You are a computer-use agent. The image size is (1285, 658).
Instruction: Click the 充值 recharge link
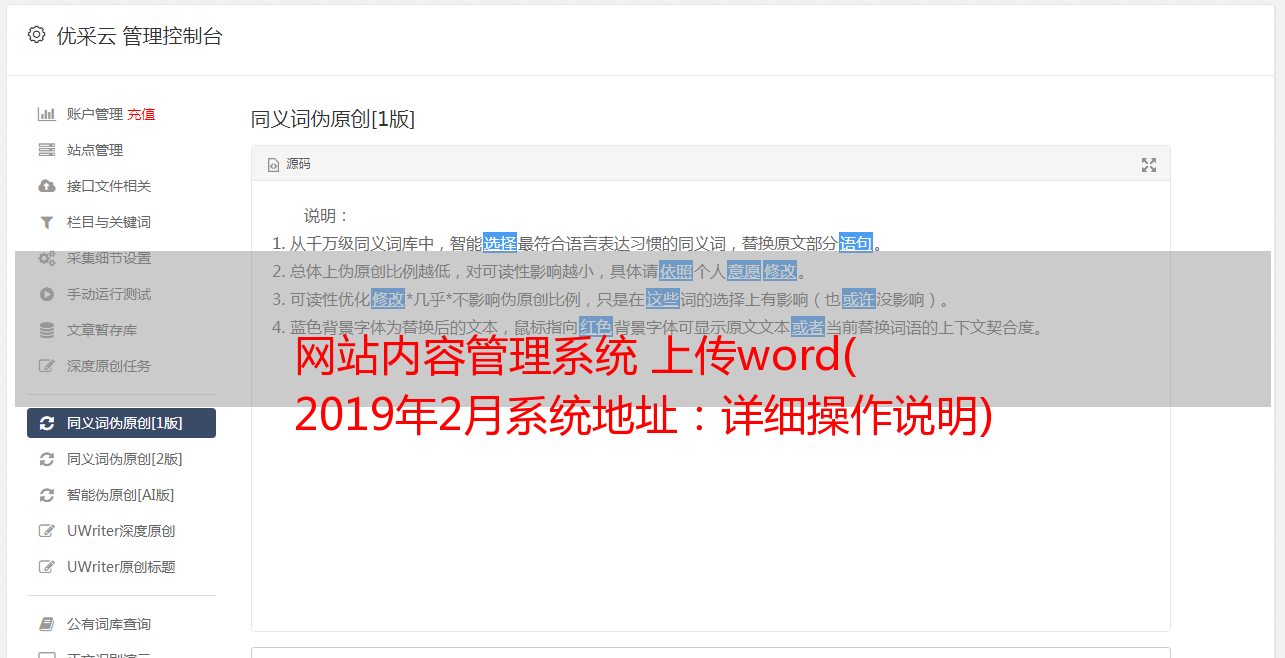click(141, 114)
